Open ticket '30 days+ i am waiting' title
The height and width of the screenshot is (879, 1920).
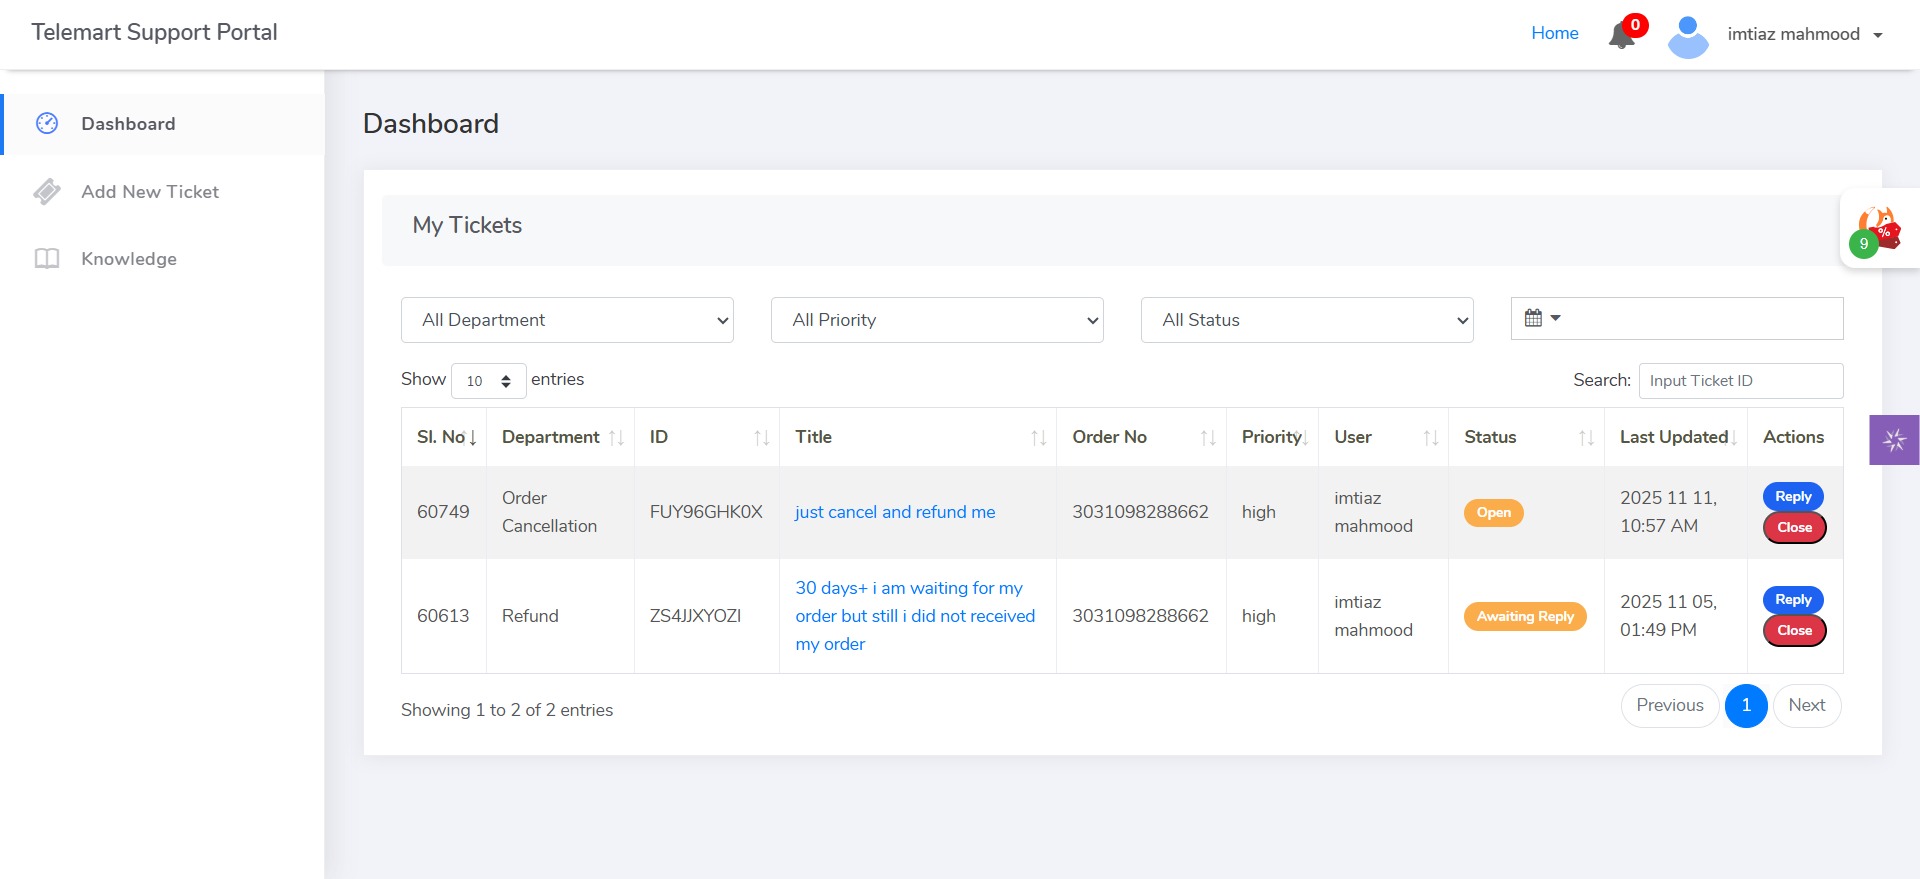(x=915, y=616)
